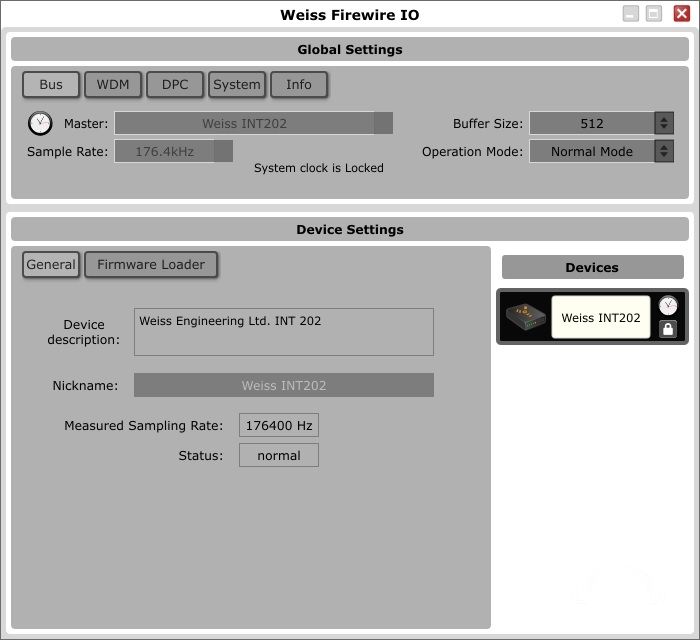Open the Master device dropdown

(x=254, y=123)
